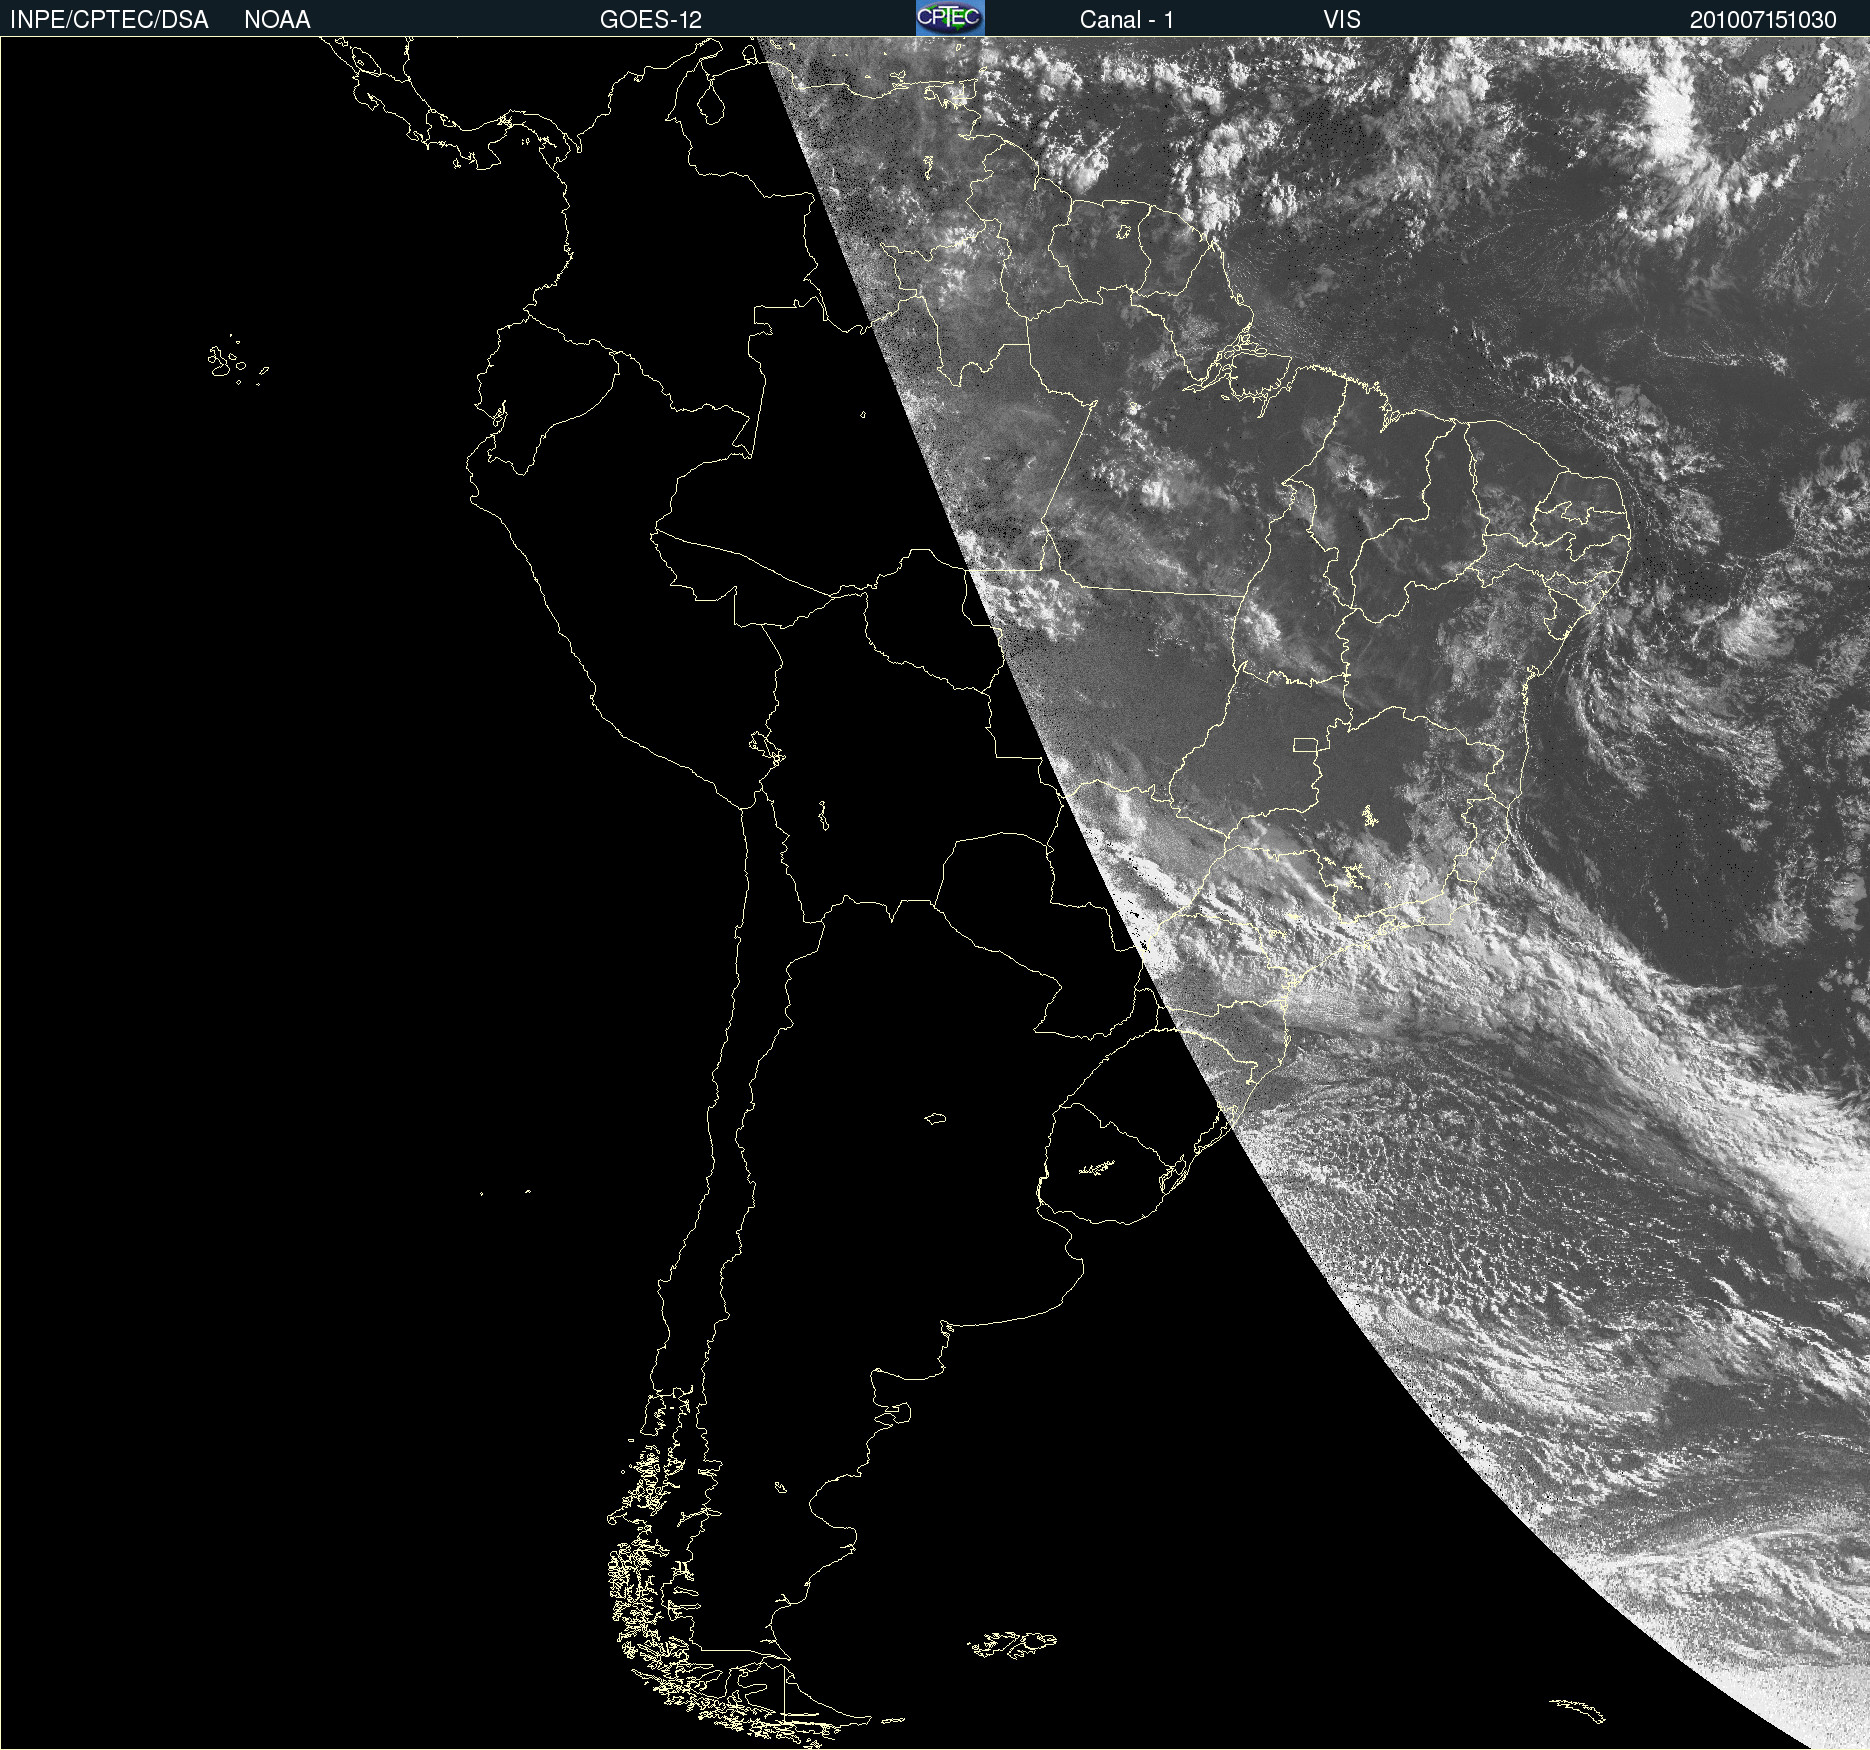Click the CPTEC logo in header

950,18
